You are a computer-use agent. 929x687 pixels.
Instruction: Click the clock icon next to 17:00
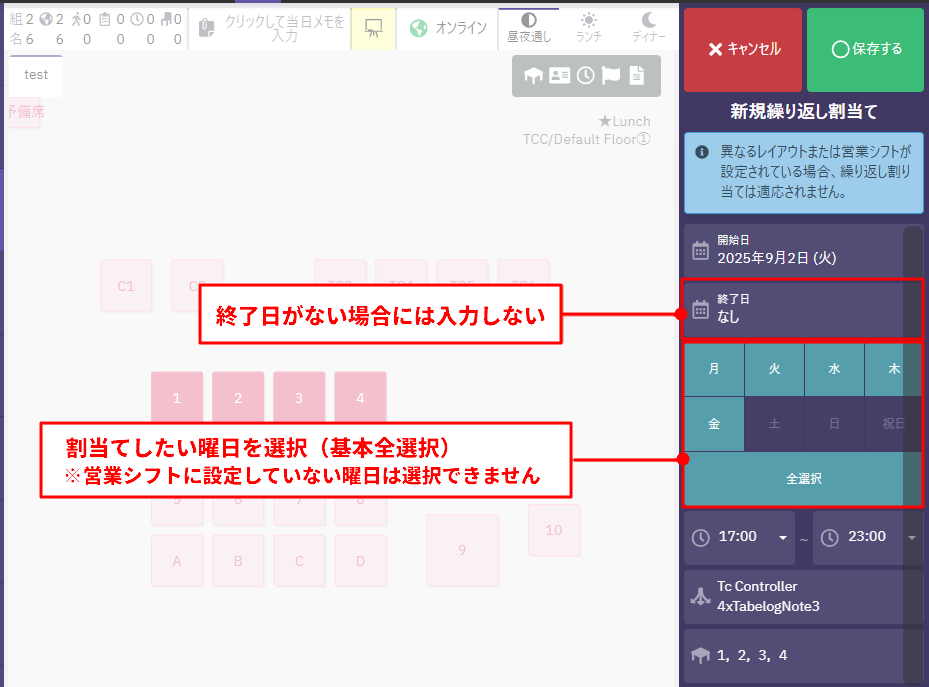pyautogui.click(x=700, y=538)
